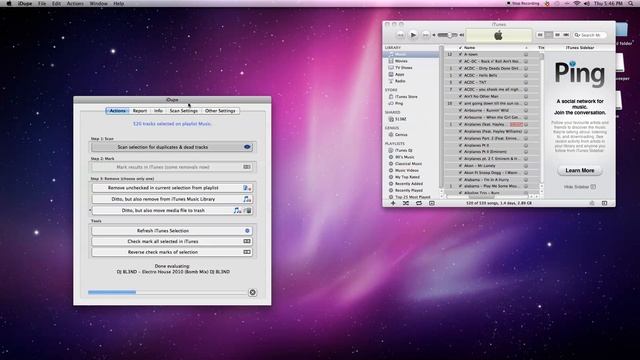Click the Play button in iTunes
640x360 pixels.
click(x=413, y=35)
